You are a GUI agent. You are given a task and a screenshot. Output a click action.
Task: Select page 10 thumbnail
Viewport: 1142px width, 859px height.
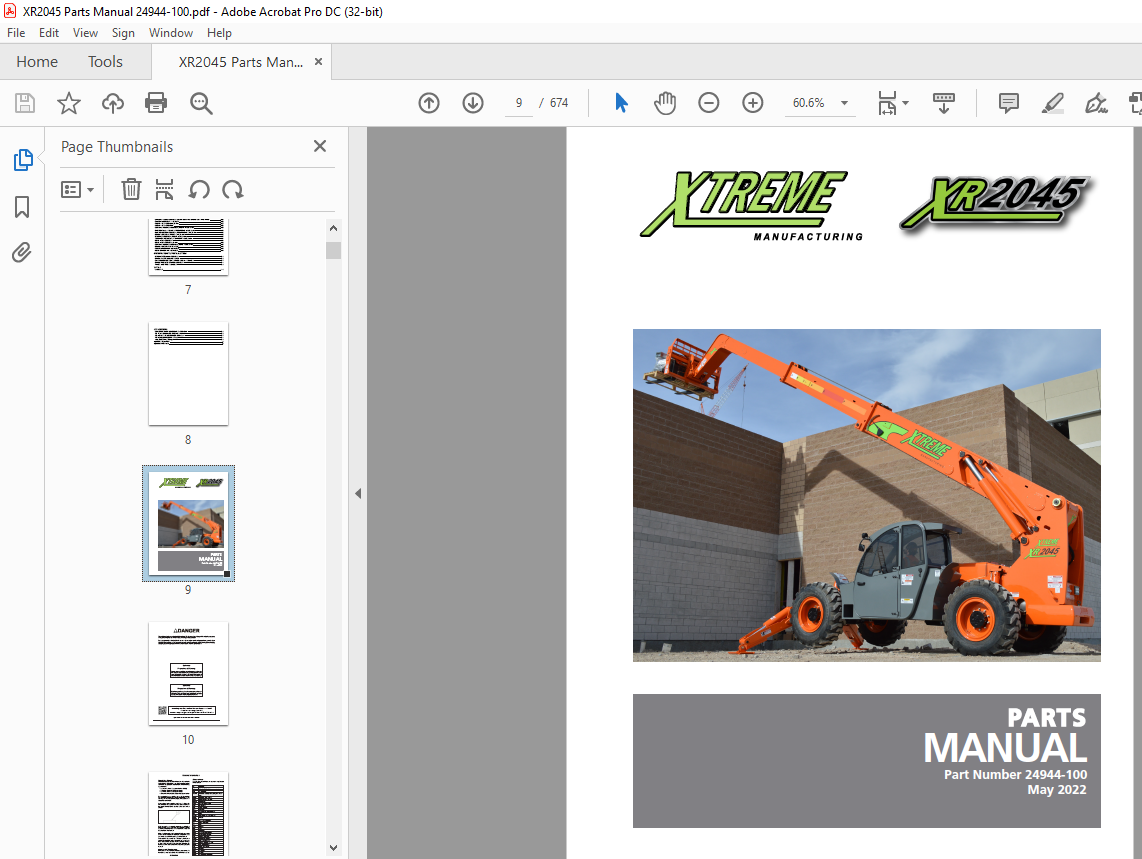pos(189,674)
